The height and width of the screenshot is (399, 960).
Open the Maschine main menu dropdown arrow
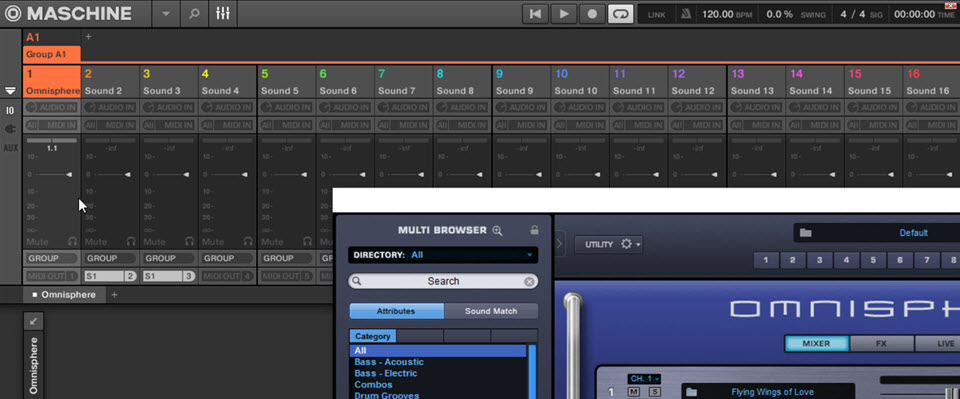click(165, 13)
